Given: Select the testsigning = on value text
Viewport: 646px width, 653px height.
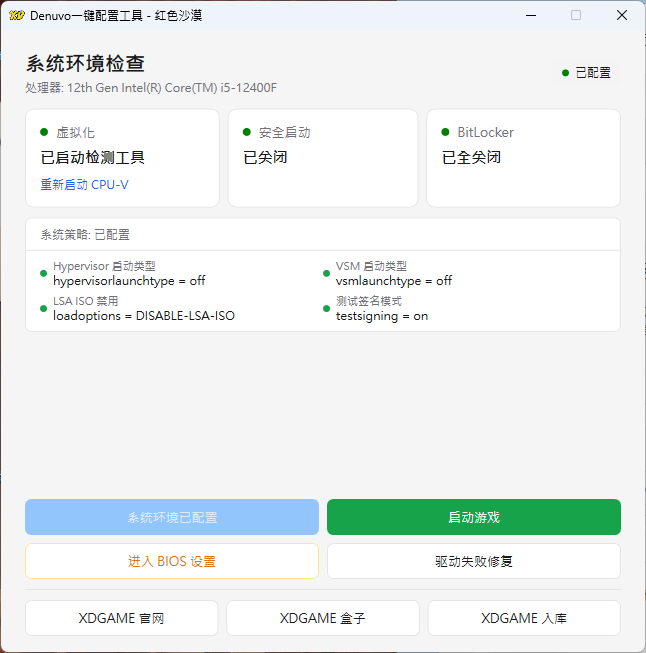Looking at the screenshot, I should point(381,316).
